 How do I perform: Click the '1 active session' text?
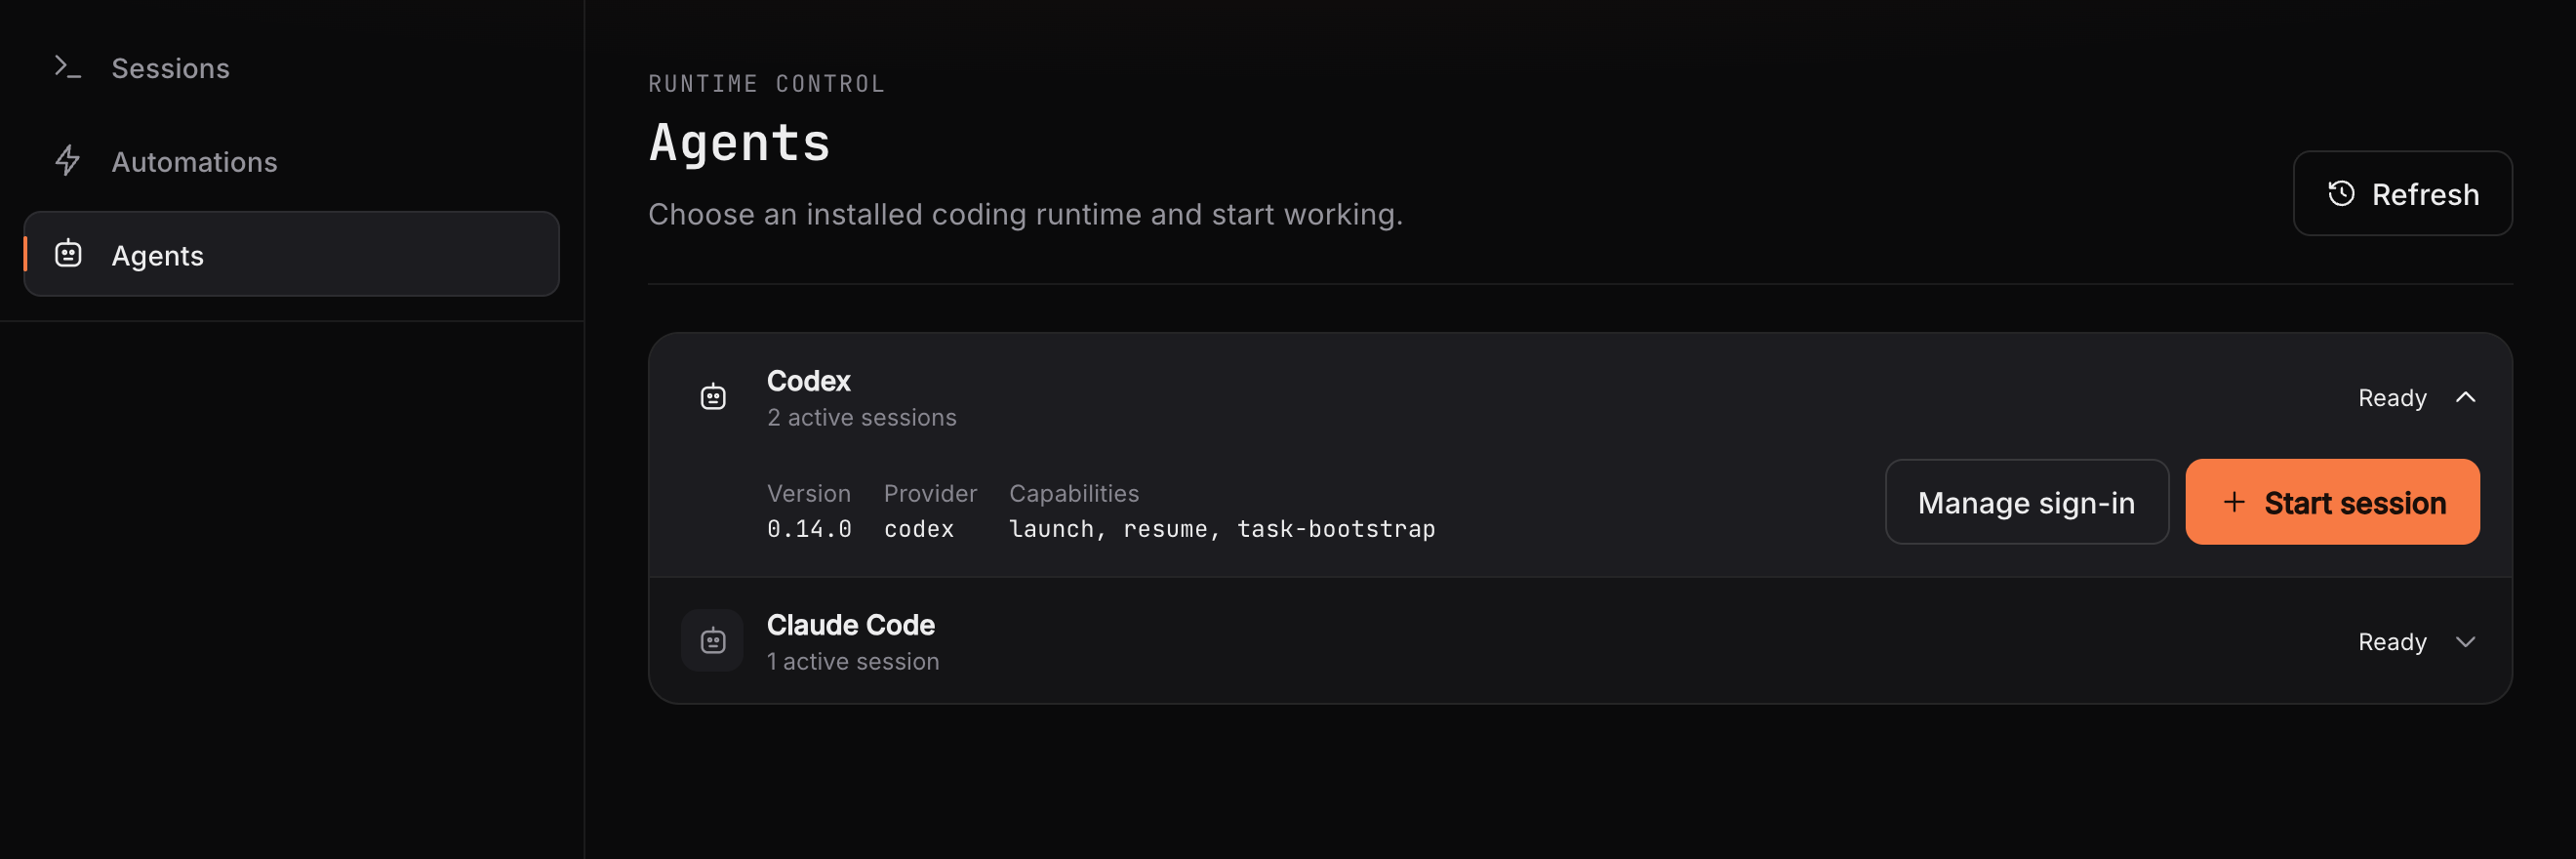pos(853,662)
